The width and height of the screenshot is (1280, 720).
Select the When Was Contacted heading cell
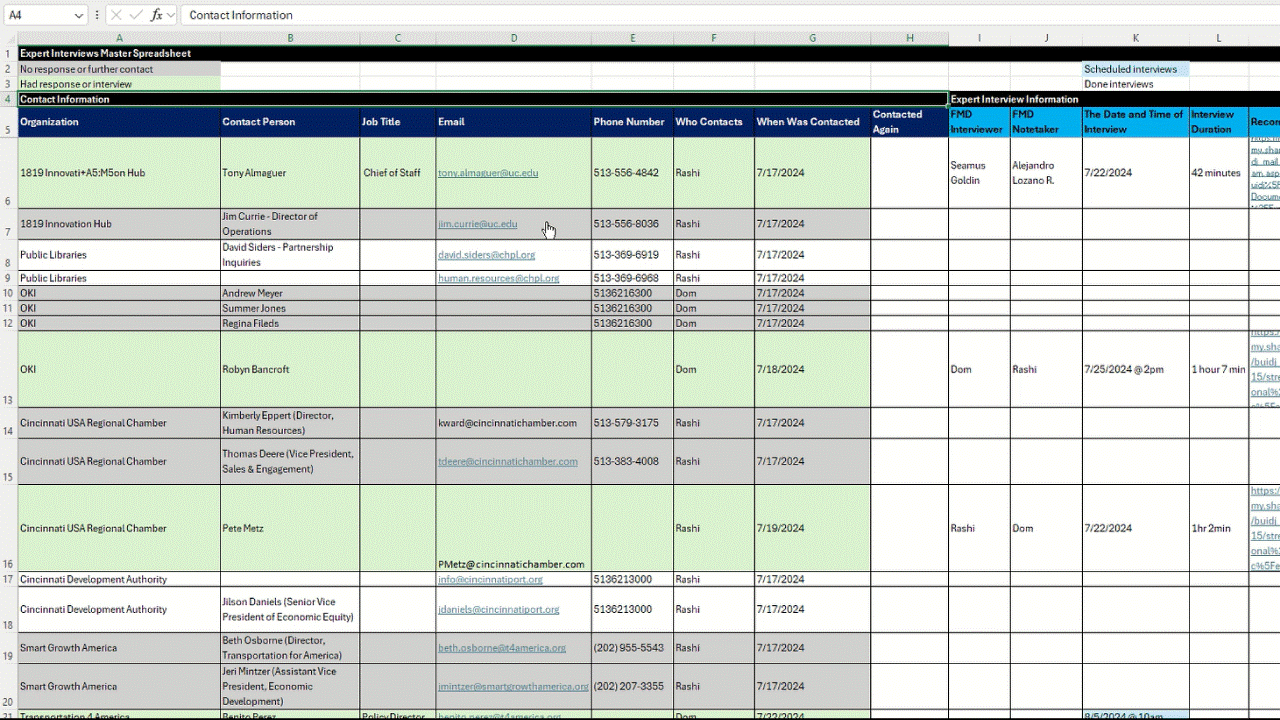[x=812, y=122]
